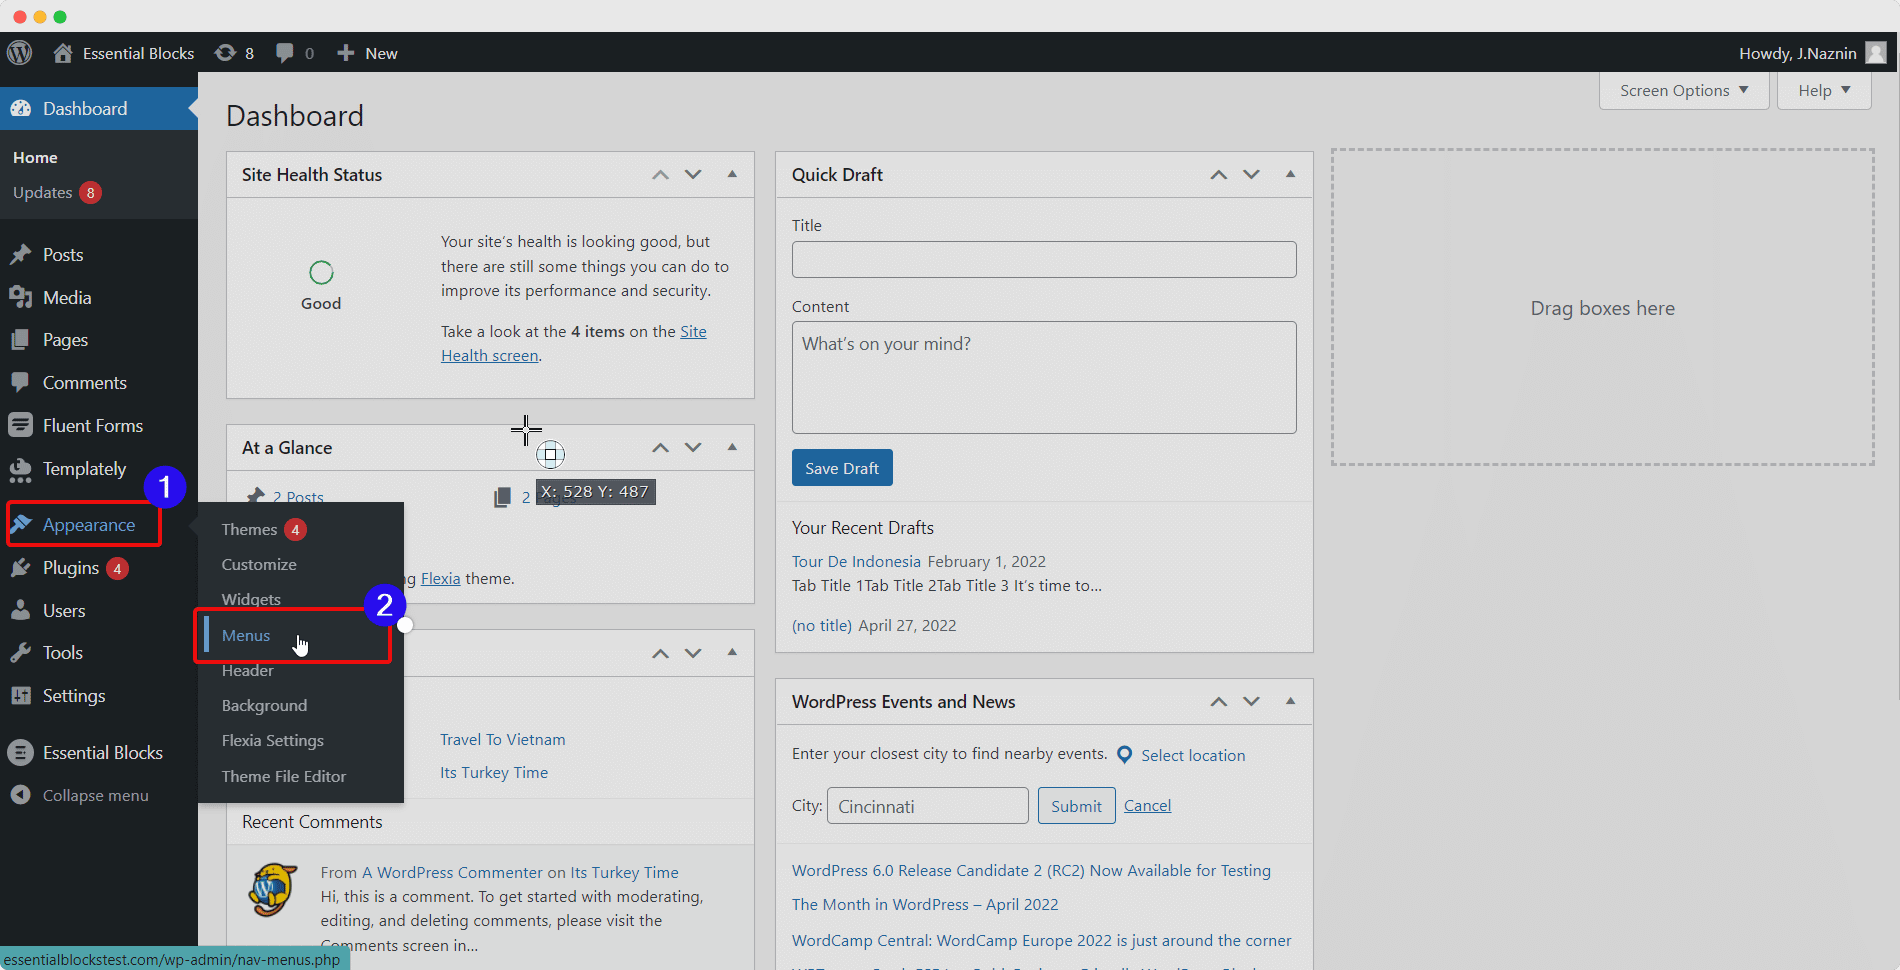Click the Media library icon

[21, 297]
